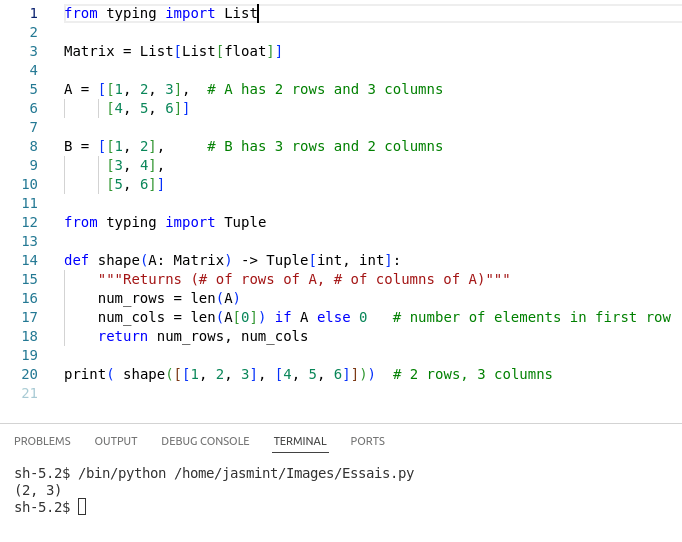The width and height of the screenshot is (682, 542).
Task: Select line number 5 in the gutter
Action: coord(33,89)
